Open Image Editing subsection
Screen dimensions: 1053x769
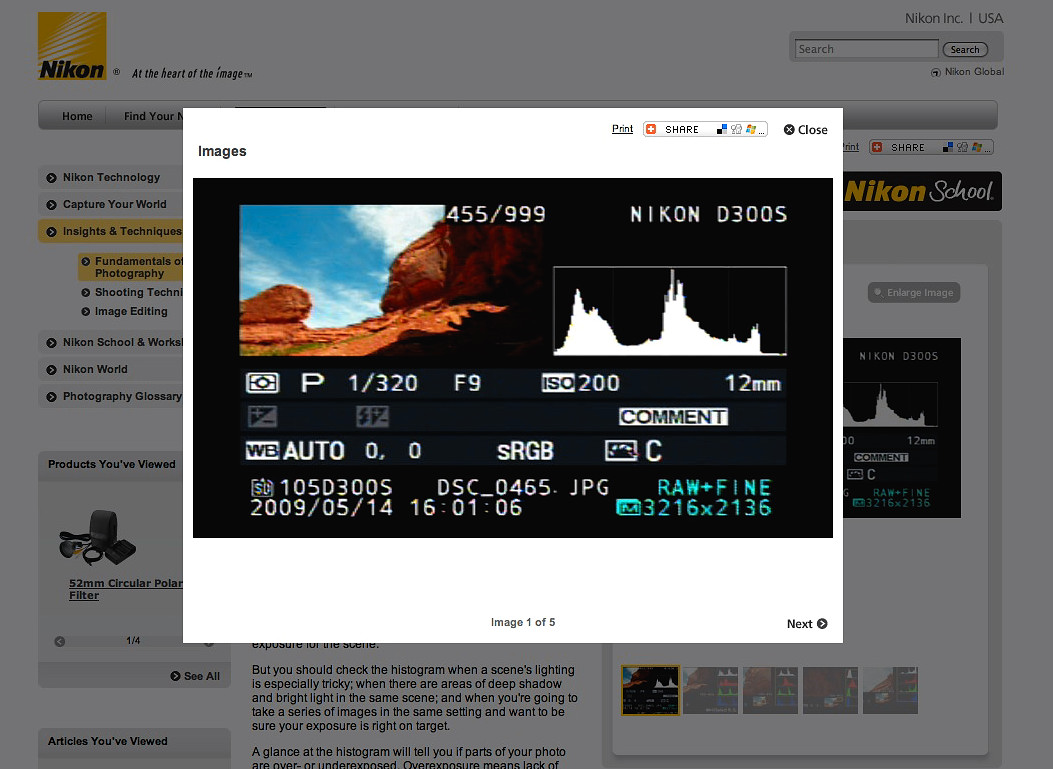(x=125, y=312)
